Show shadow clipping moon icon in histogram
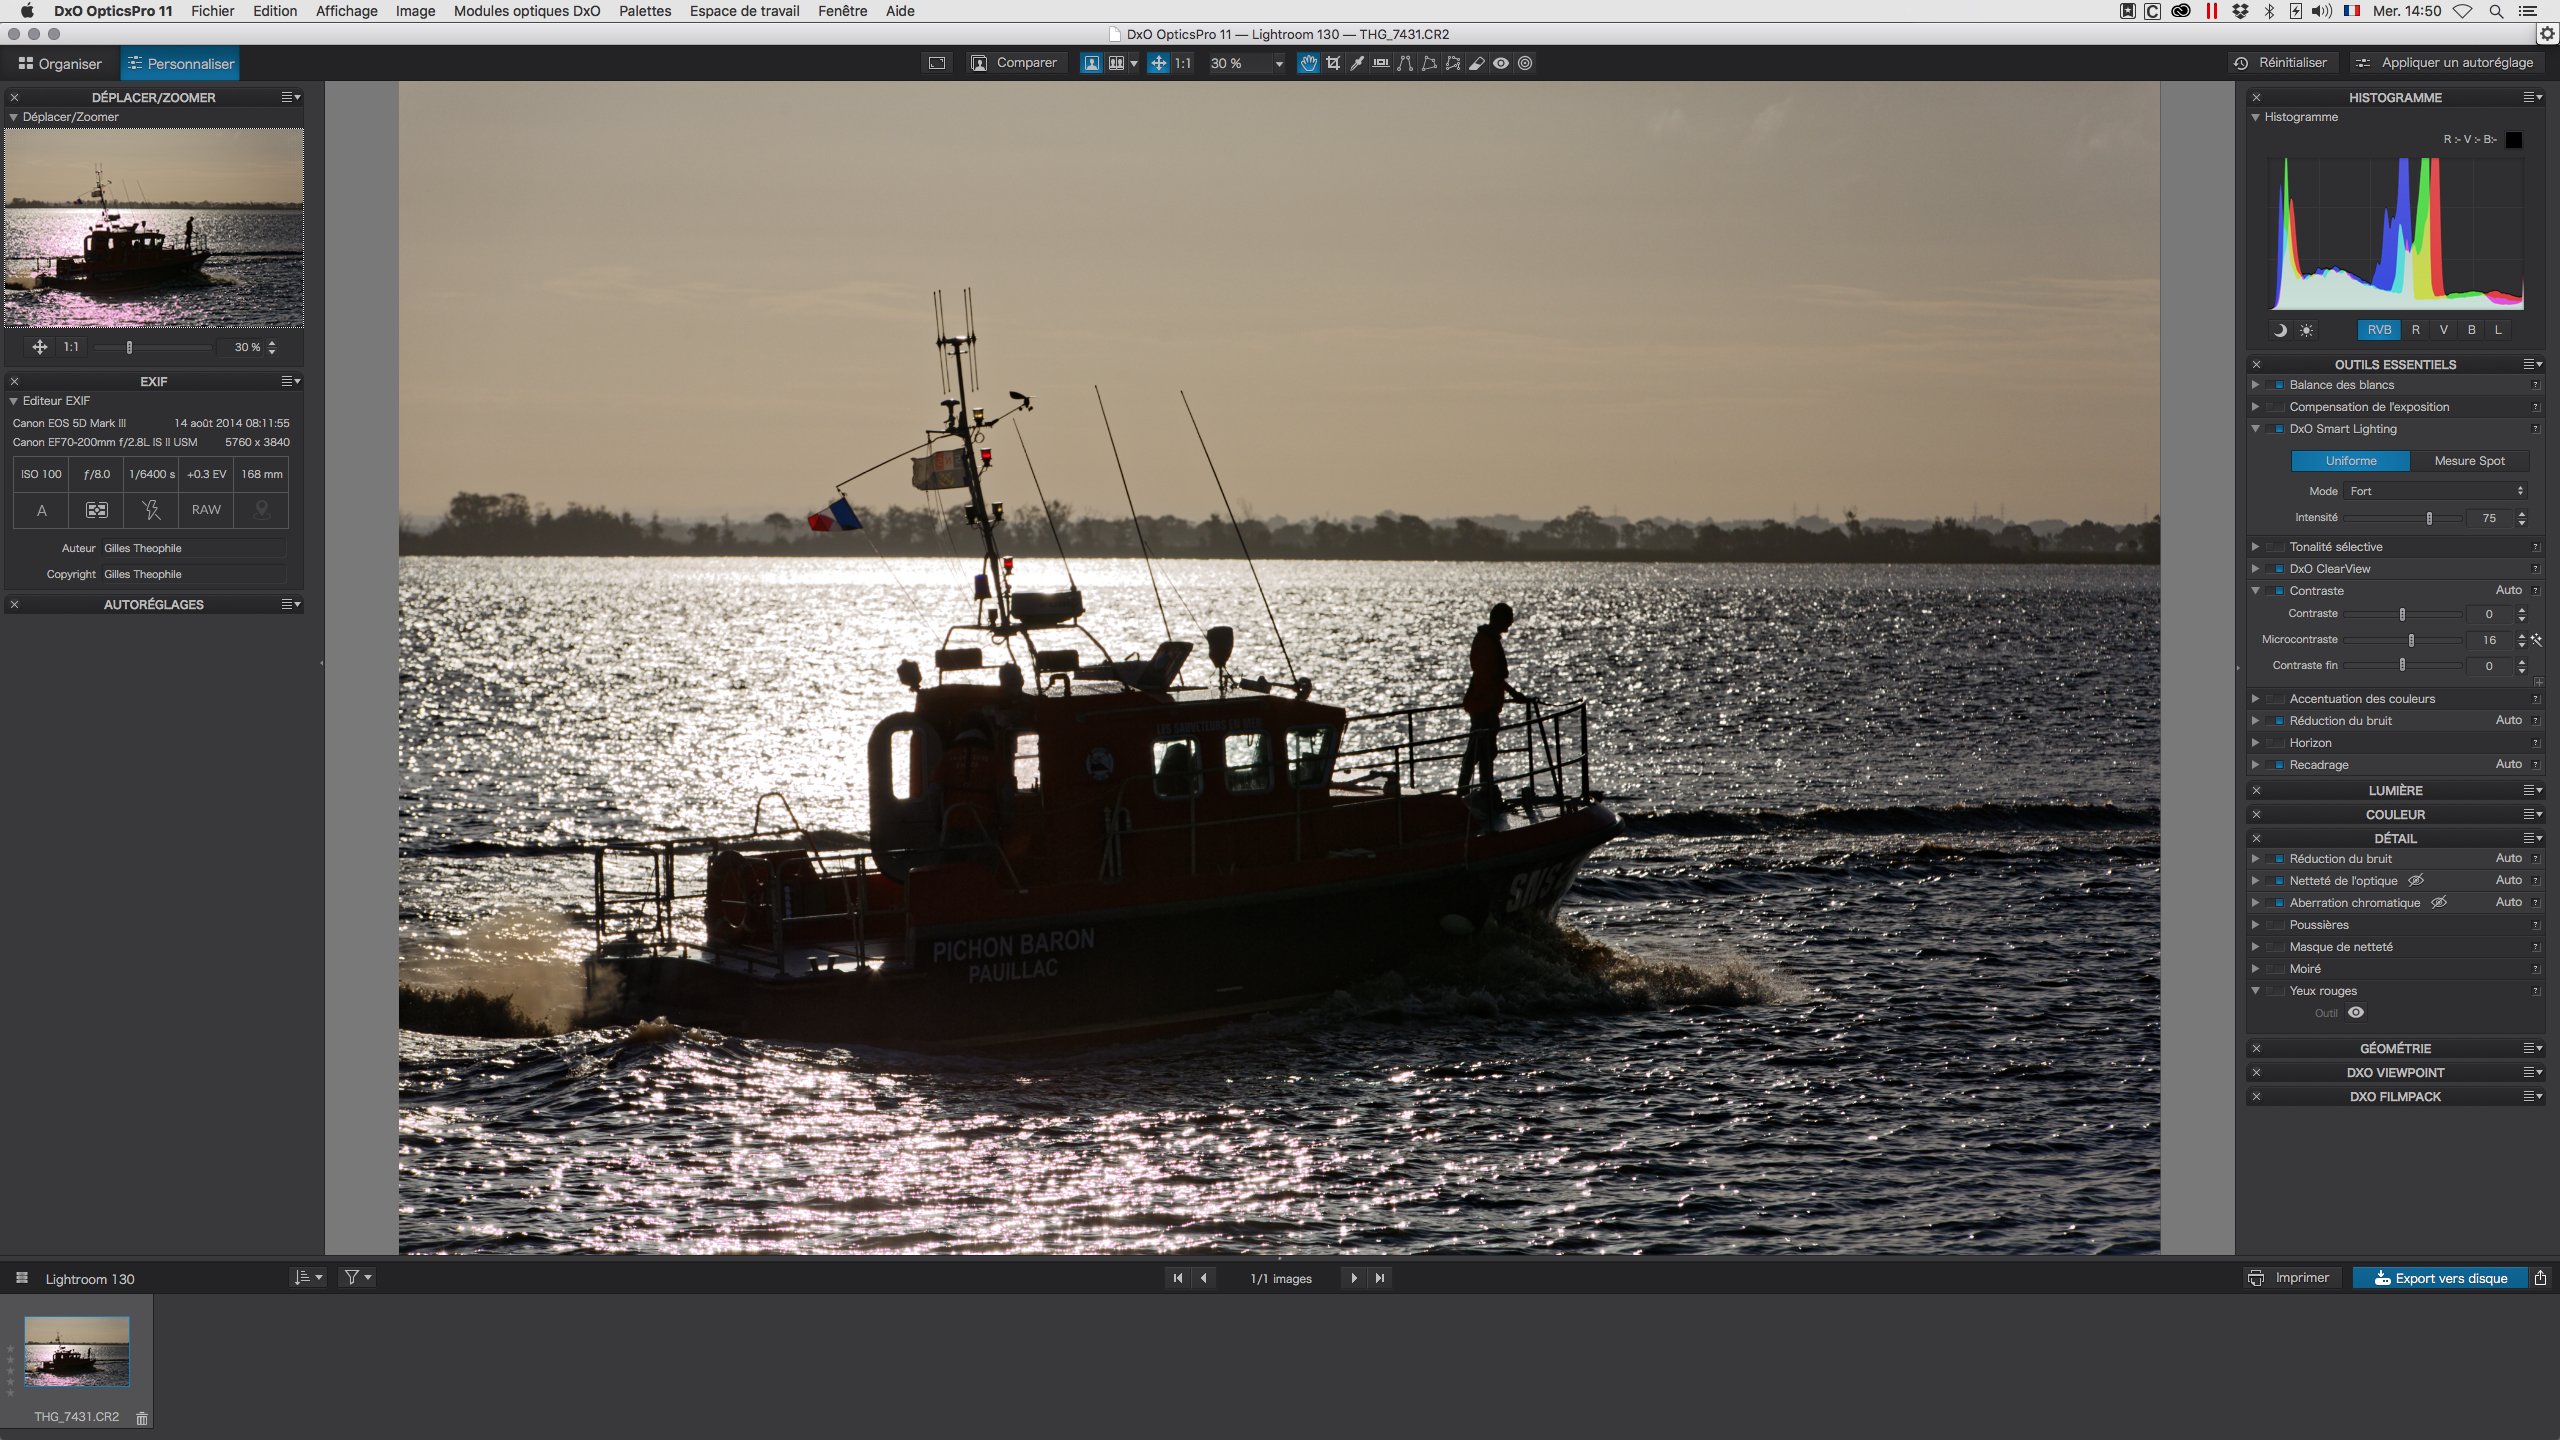The height and width of the screenshot is (1440, 2560). point(2280,330)
